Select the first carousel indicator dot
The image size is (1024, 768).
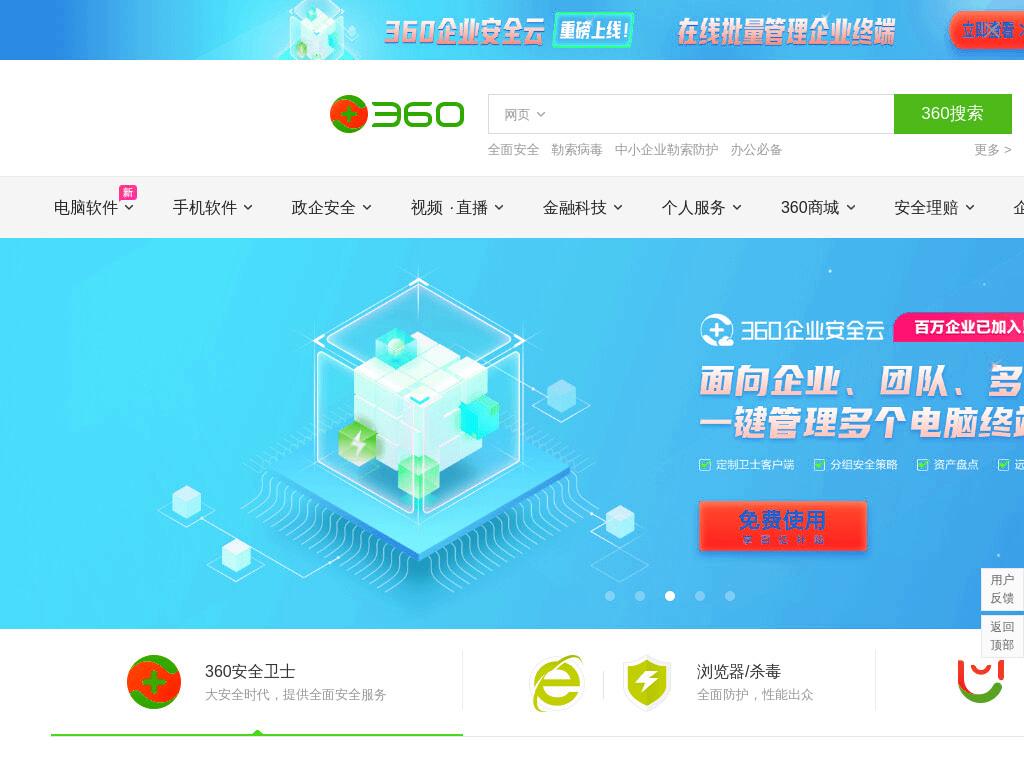tap(610, 596)
